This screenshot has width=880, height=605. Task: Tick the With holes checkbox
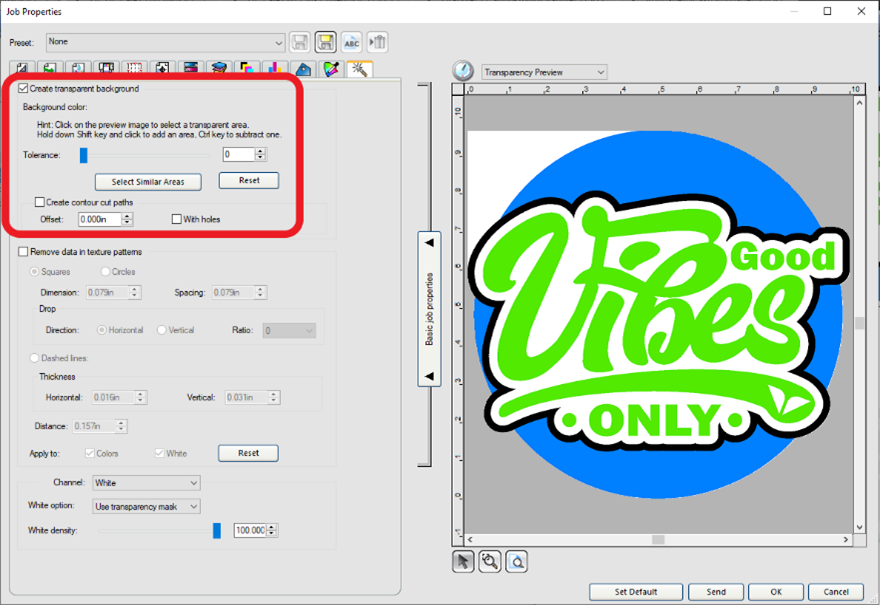(177, 219)
